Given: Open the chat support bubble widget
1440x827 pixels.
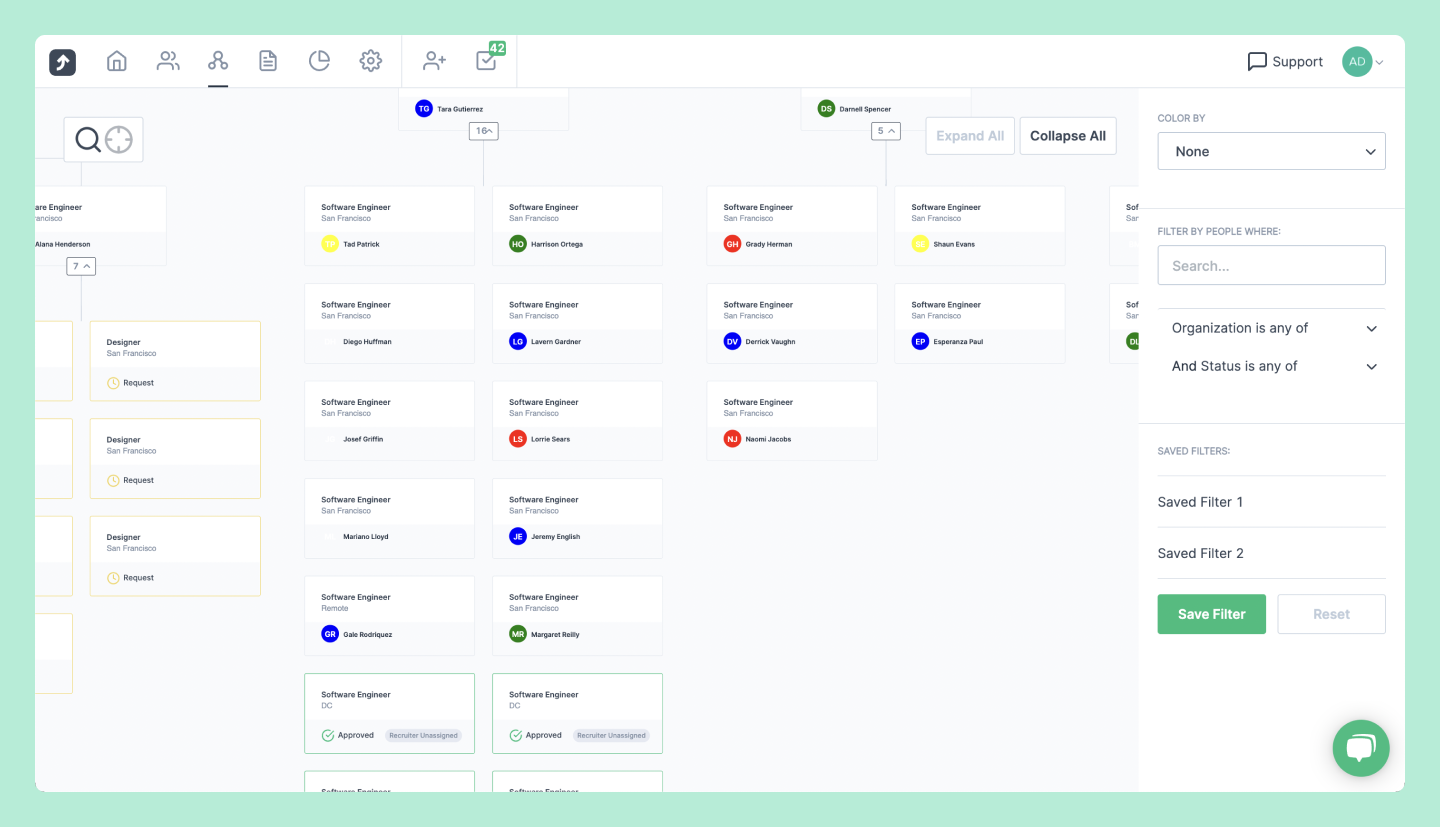Looking at the screenshot, I should [1360, 748].
